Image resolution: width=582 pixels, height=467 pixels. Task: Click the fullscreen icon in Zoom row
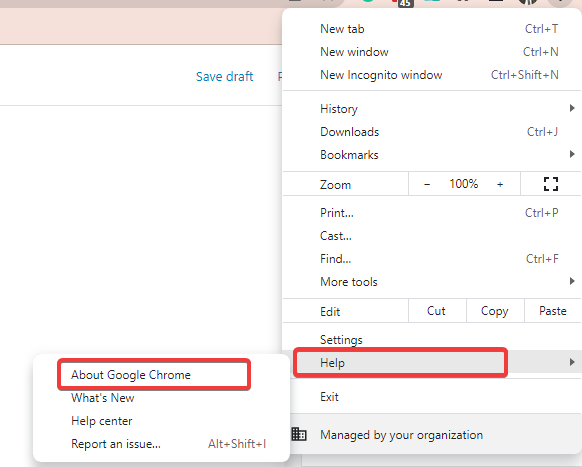coord(551,184)
